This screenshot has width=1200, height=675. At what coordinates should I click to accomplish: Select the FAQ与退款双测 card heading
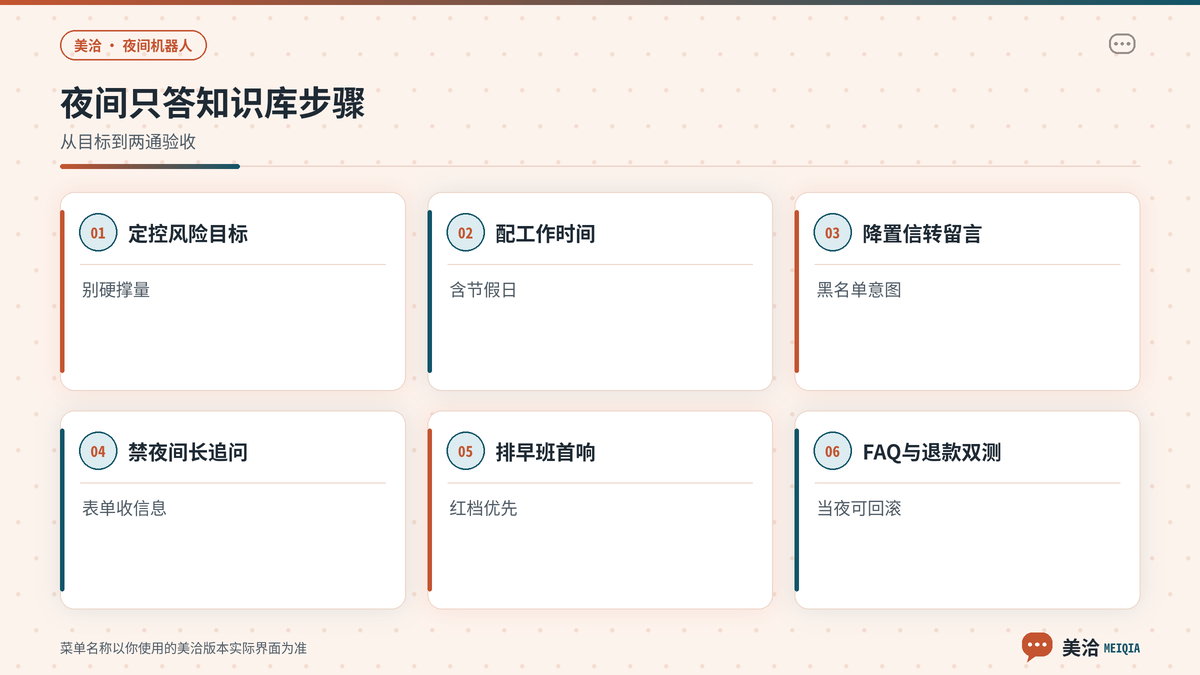coord(932,453)
